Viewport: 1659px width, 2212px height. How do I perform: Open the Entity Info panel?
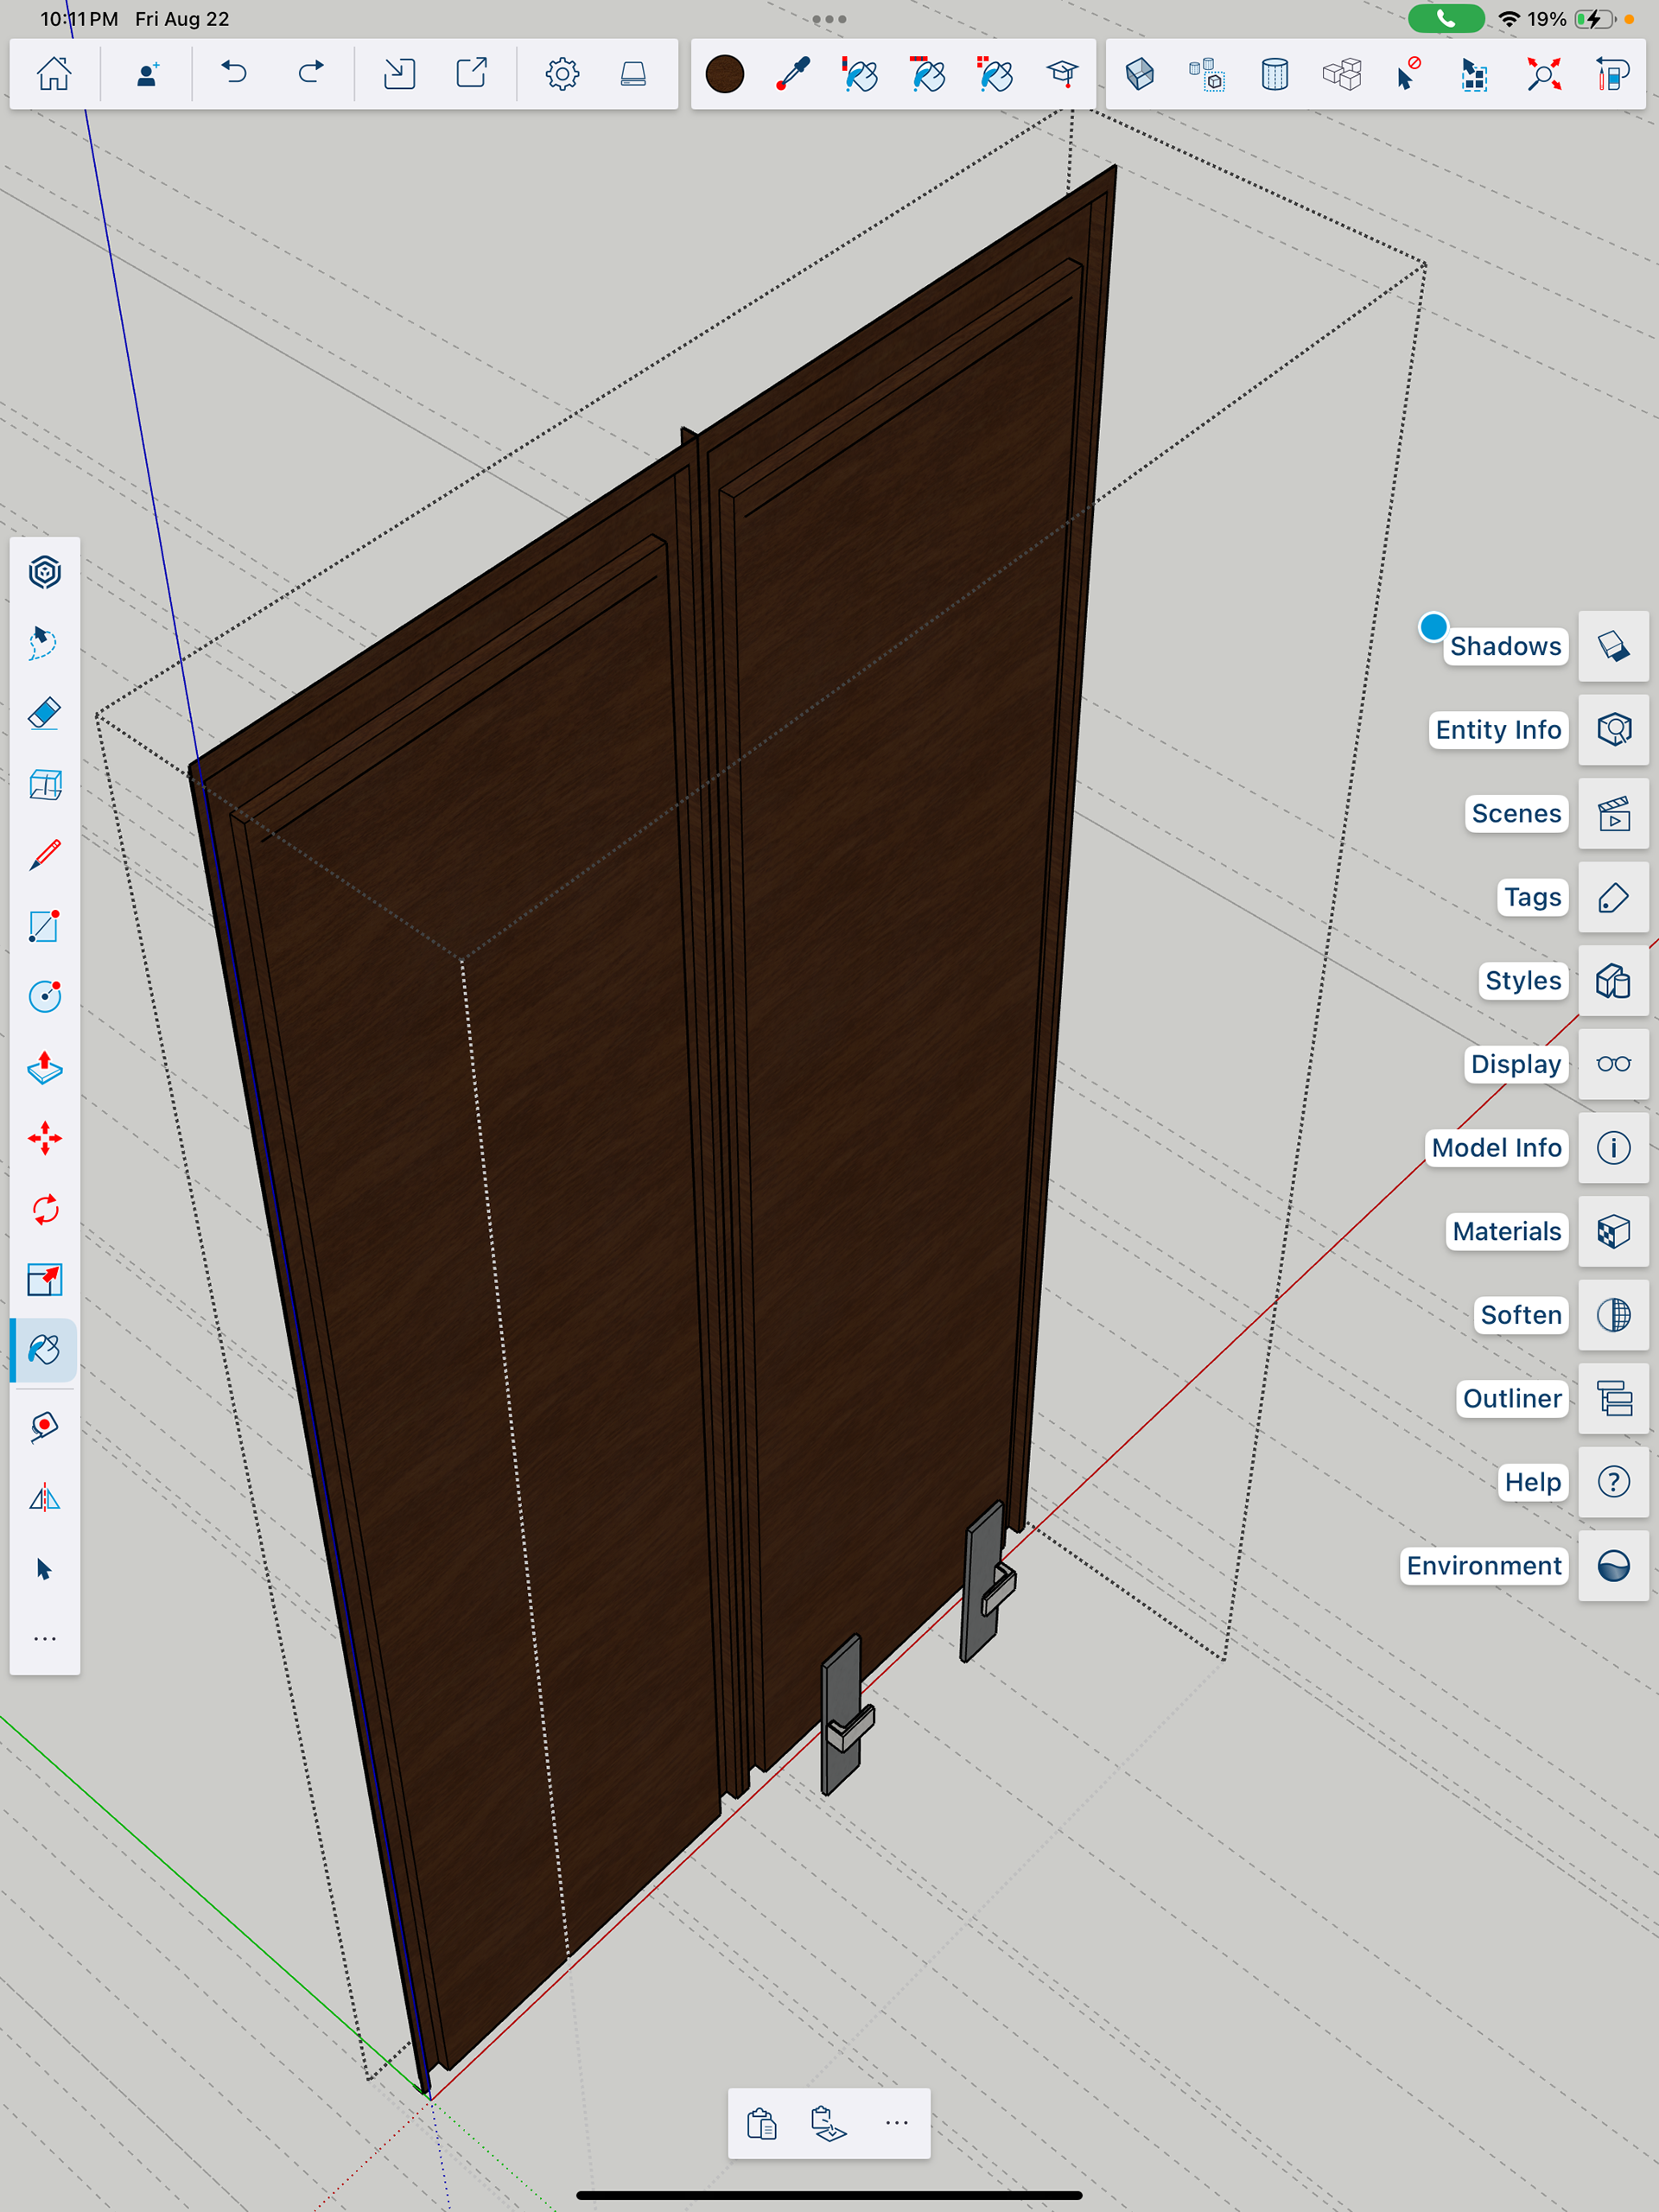pyautogui.click(x=1613, y=730)
